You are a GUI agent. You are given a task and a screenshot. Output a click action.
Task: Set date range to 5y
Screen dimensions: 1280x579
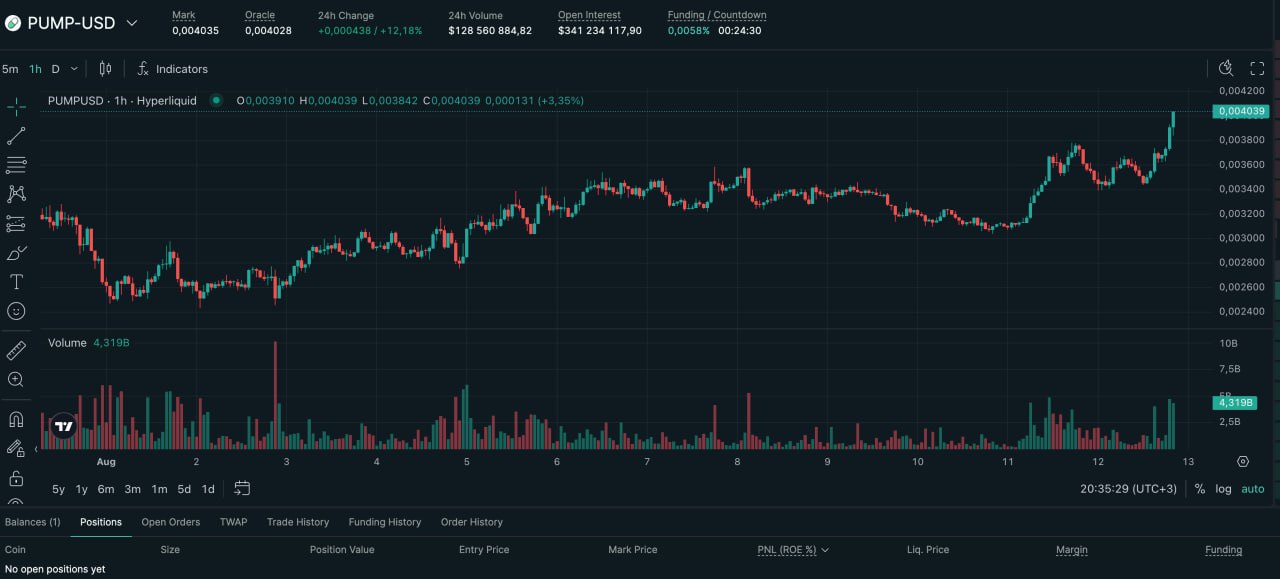58,489
